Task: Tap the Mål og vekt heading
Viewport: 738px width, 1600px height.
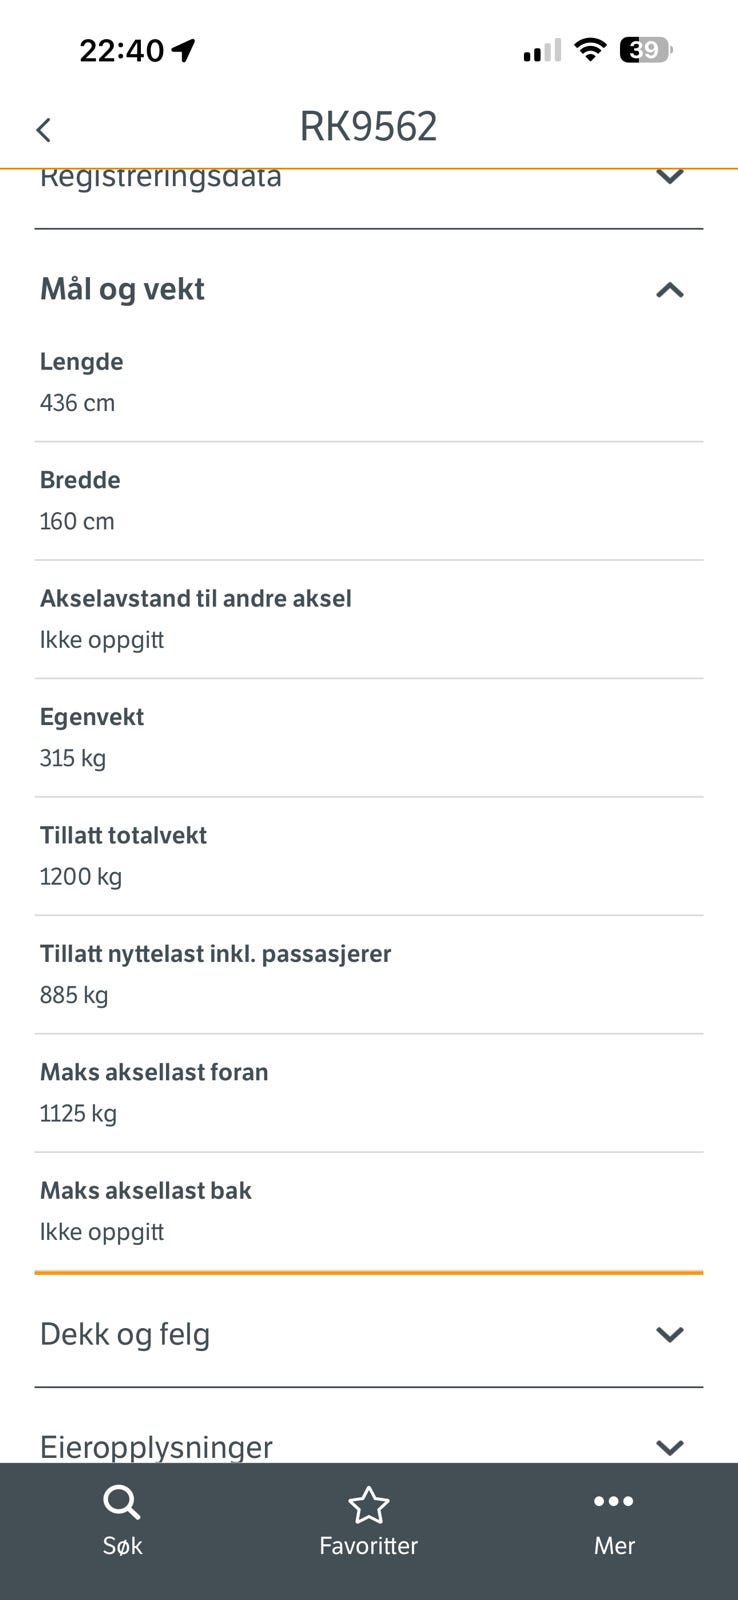Action: 122,290
